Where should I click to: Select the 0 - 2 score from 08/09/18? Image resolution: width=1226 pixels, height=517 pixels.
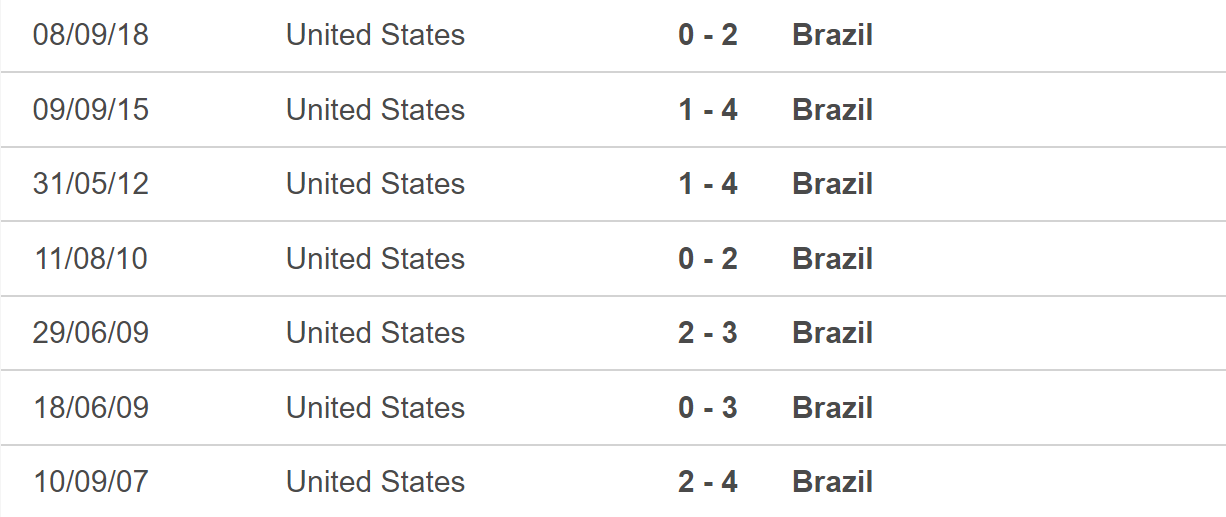click(708, 35)
